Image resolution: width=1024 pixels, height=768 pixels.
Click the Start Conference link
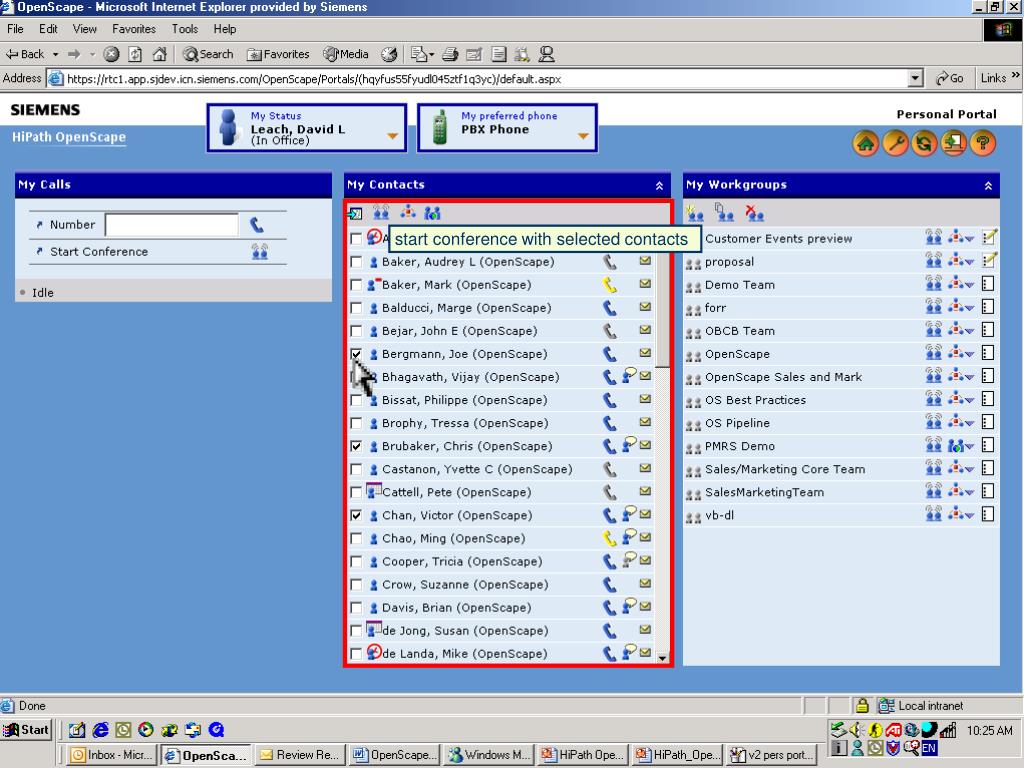(99, 252)
